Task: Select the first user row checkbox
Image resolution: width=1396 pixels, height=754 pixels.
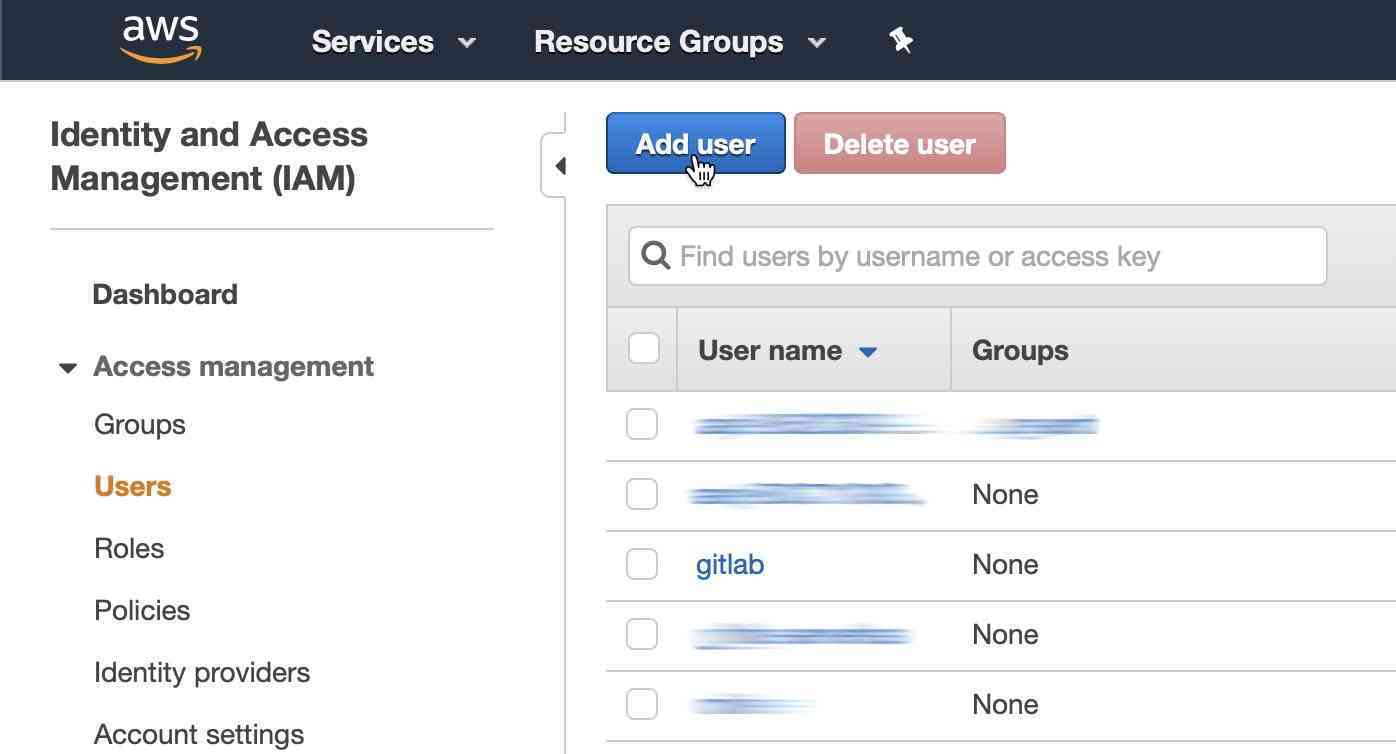Action: click(x=642, y=424)
